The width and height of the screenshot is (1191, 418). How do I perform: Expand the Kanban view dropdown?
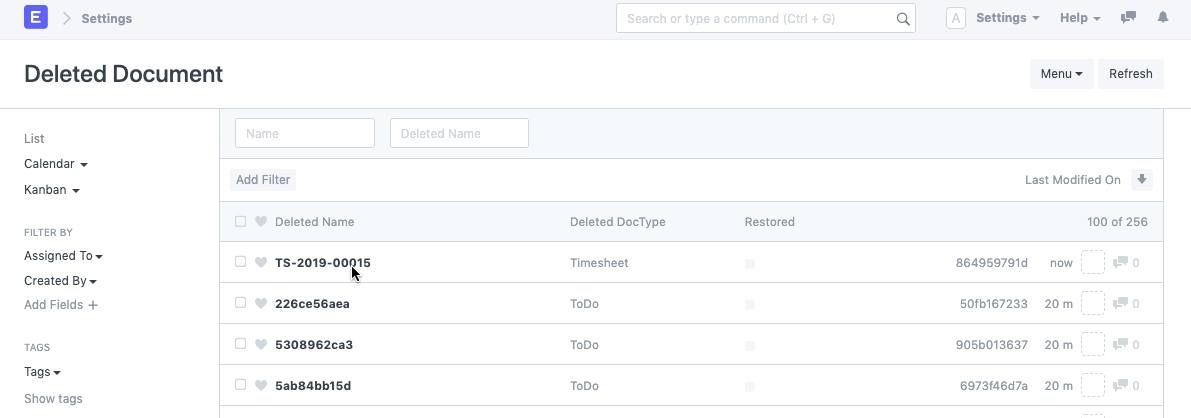[x=52, y=190]
